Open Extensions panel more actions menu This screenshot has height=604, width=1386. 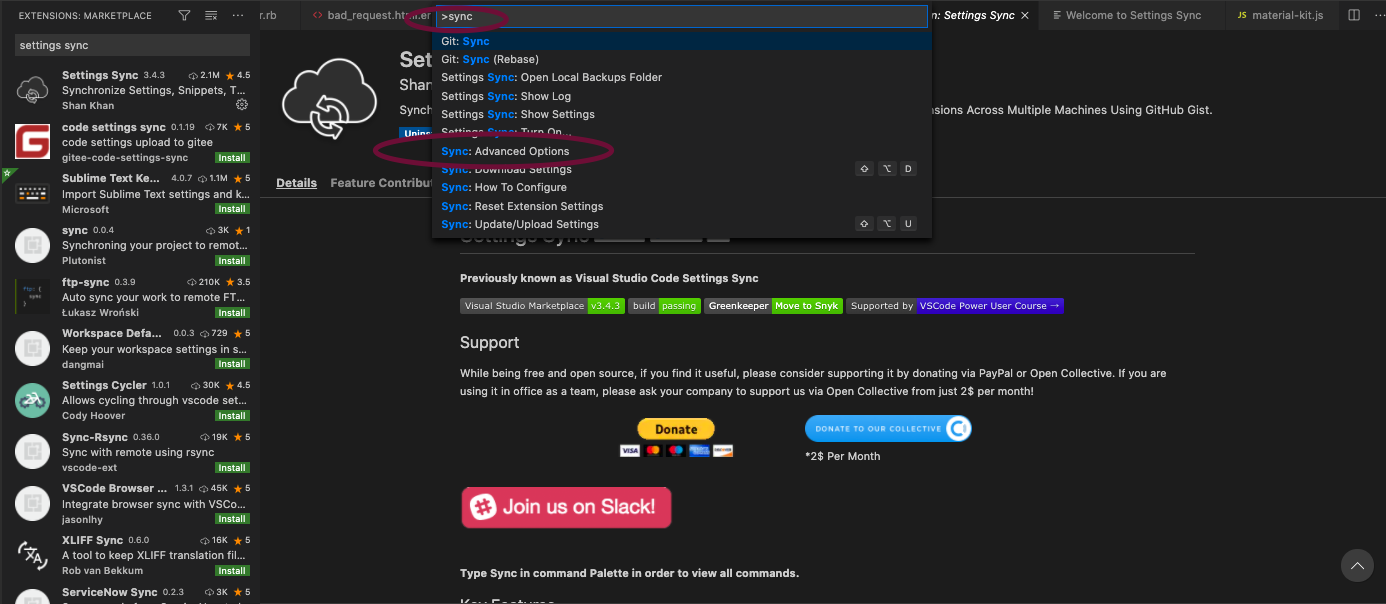[238, 16]
